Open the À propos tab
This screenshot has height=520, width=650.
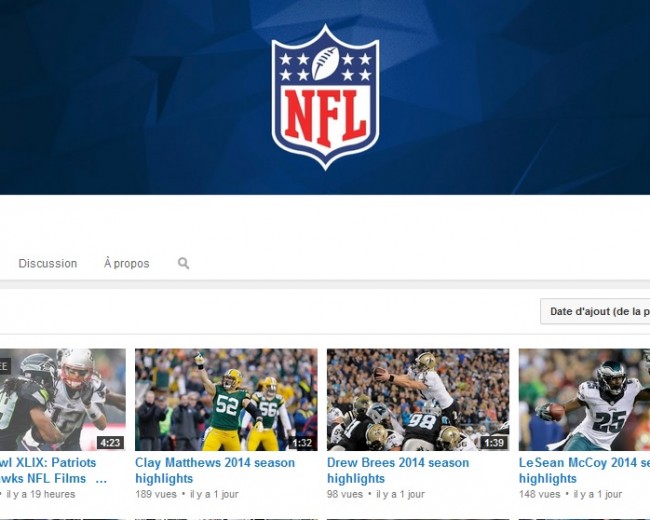(x=126, y=263)
